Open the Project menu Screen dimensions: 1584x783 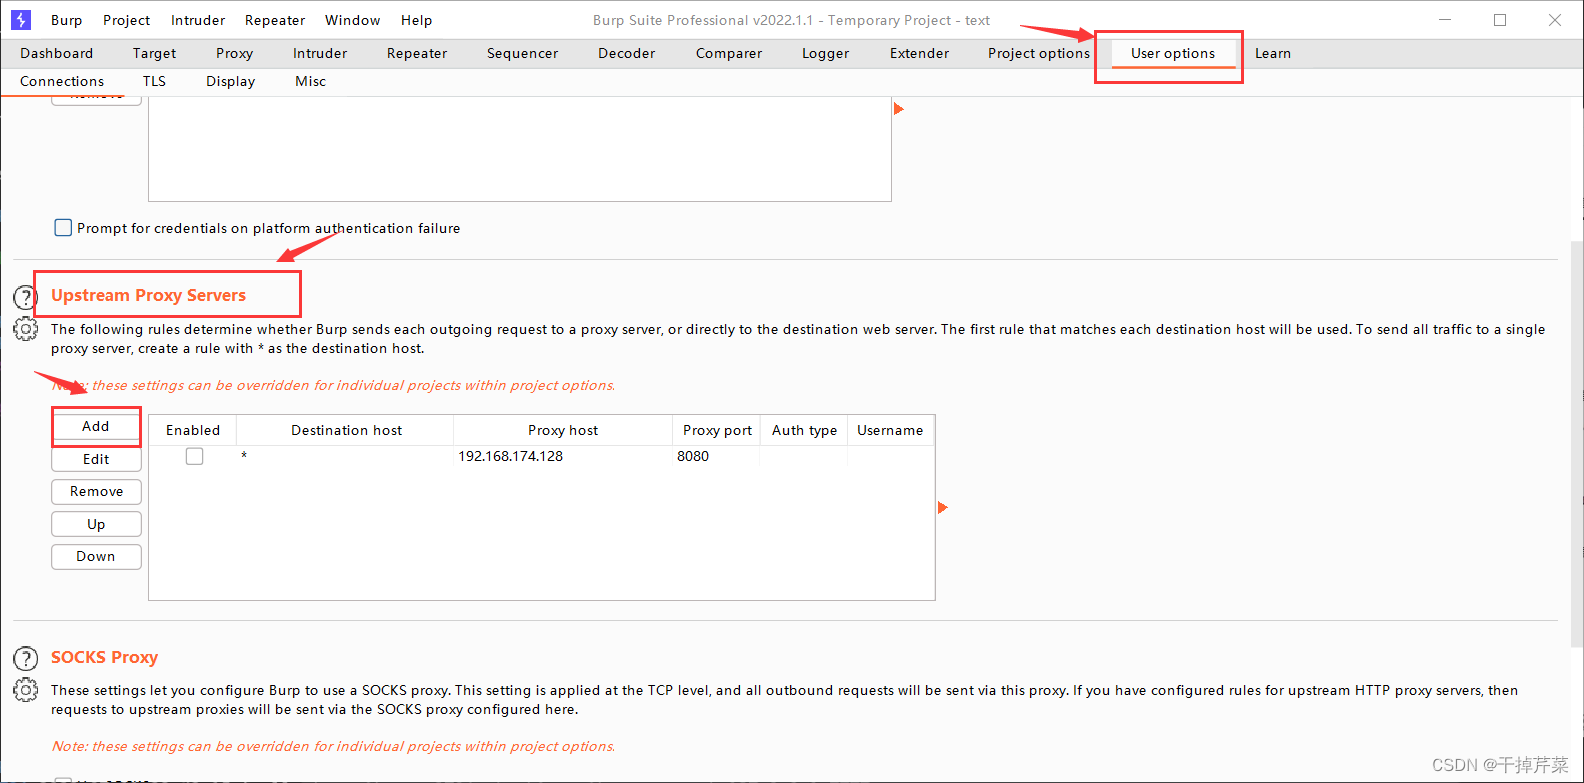tap(127, 20)
